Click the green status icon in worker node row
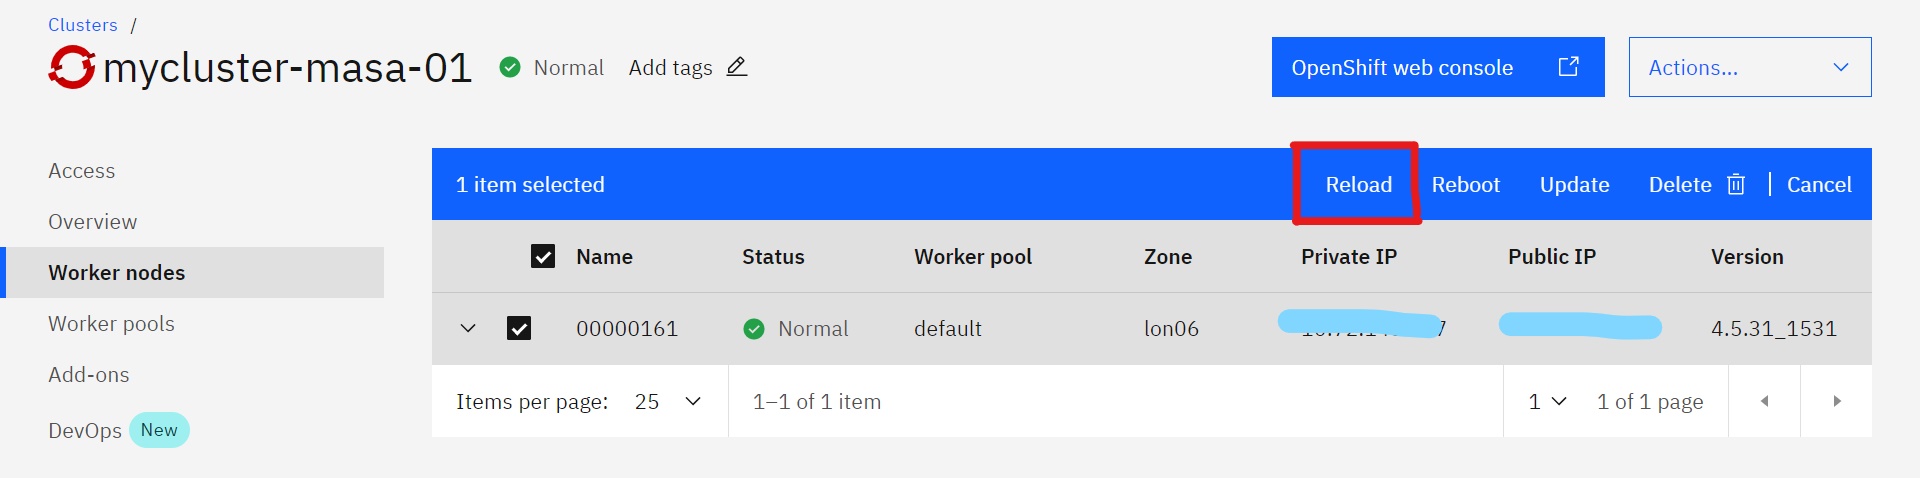 pyautogui.click(x=754, y=328)
